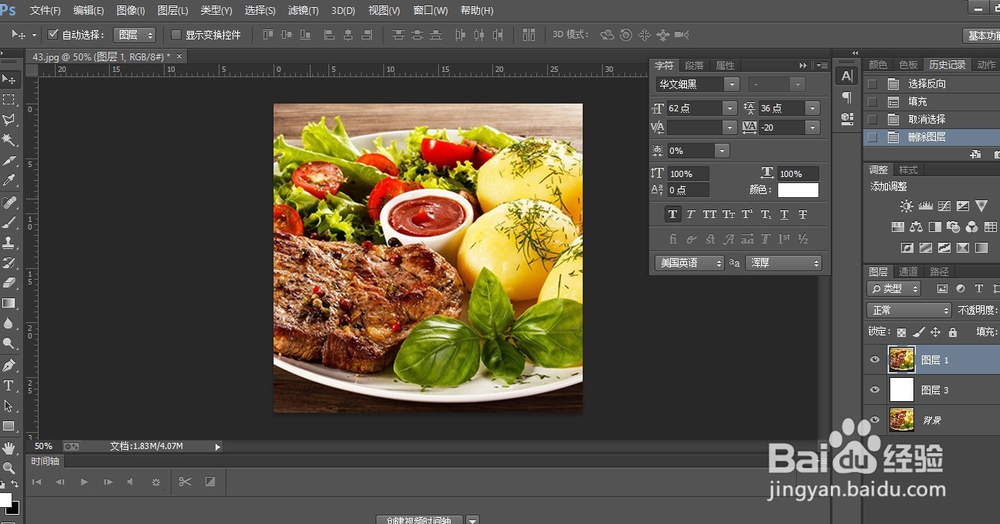
Task: Click the Strikethrough text style button
Action: coord(803,214)
